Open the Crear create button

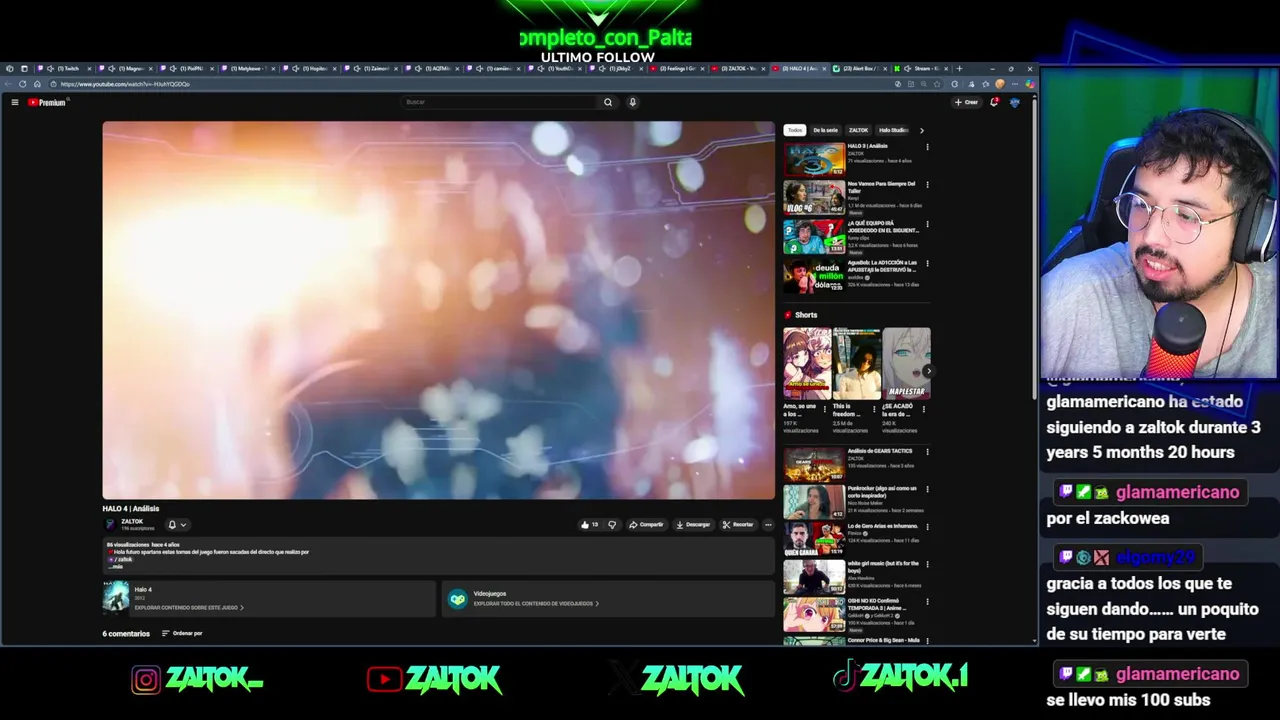point(966,102)
